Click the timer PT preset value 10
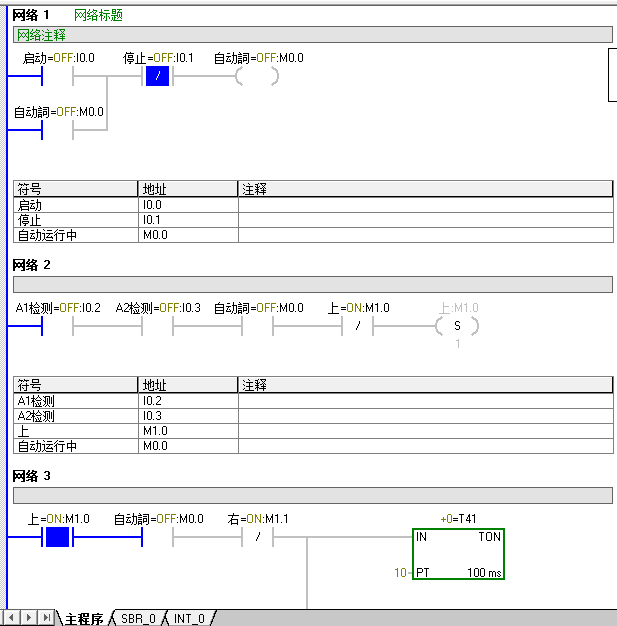Screen dimensions: 617x626 pyautogui.click(x=400, y=573)
